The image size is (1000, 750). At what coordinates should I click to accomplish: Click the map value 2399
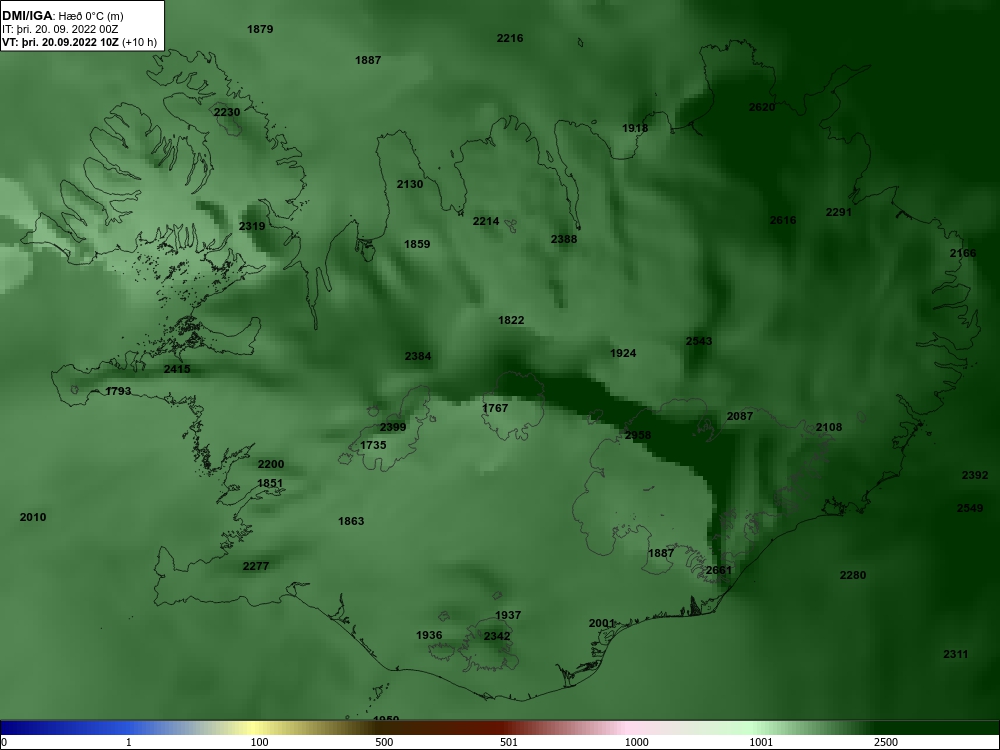click(x=392, y=427)
